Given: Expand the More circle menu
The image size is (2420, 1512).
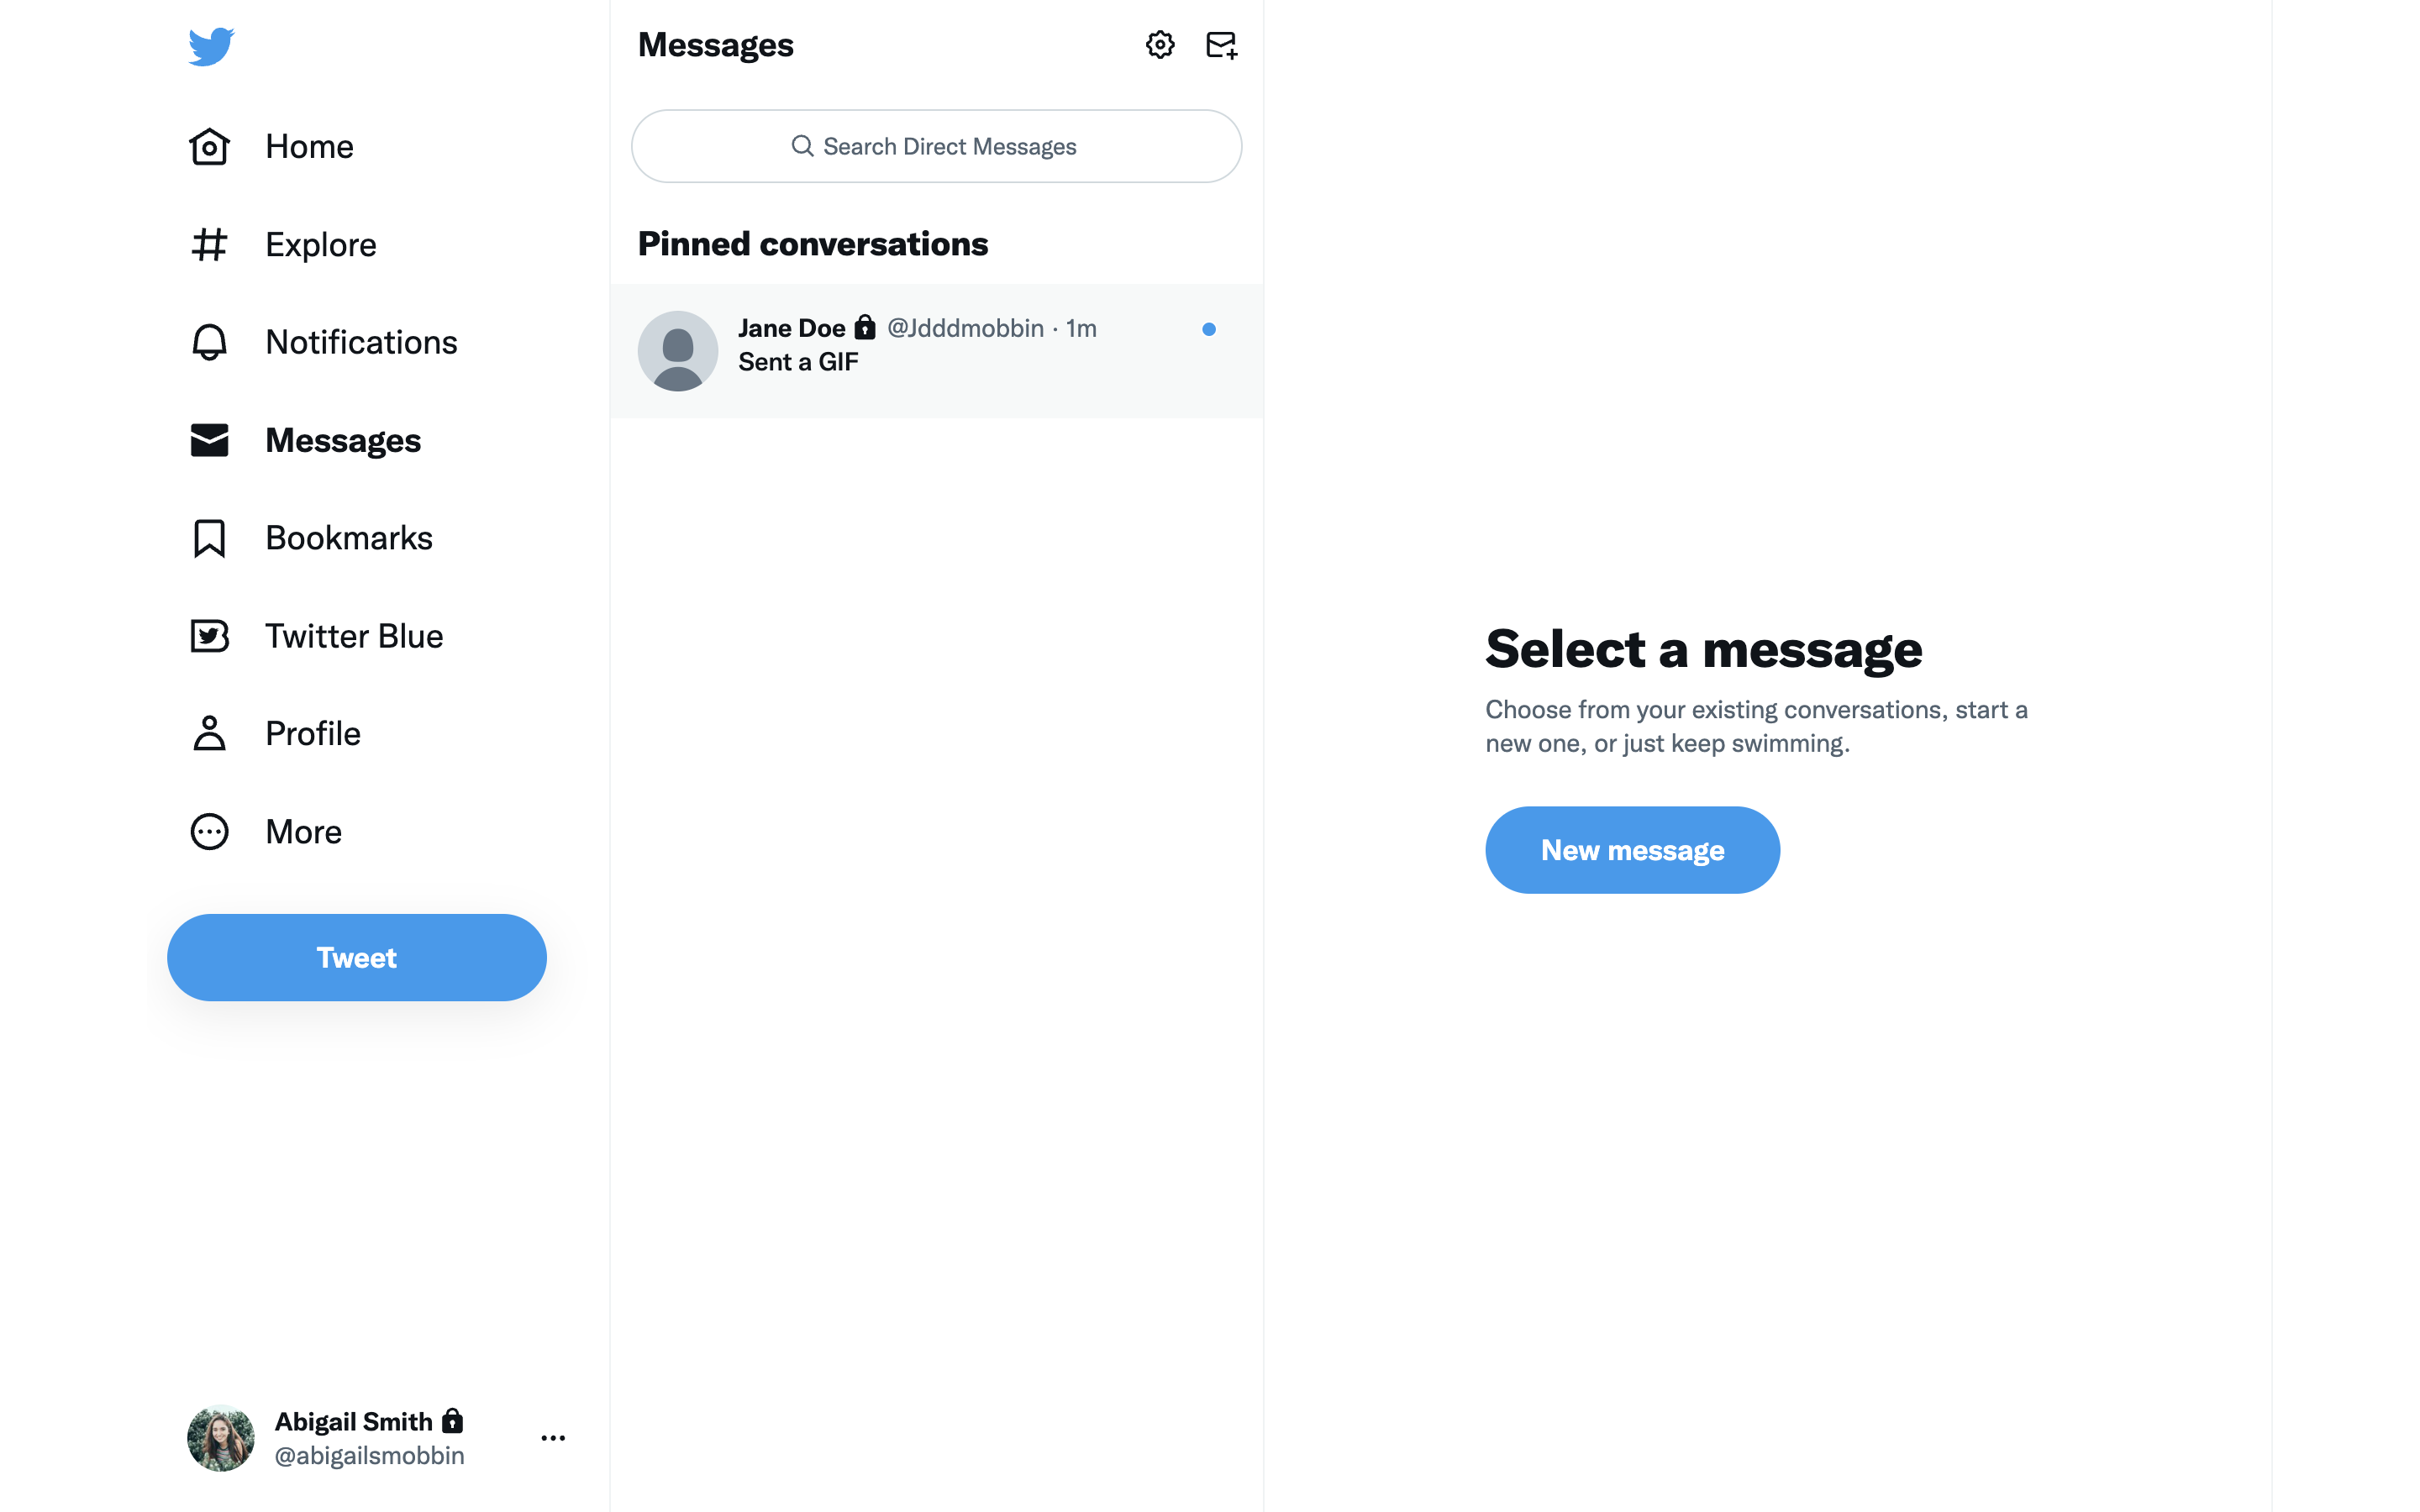Looking at the screenshot, I should [209, 831].
